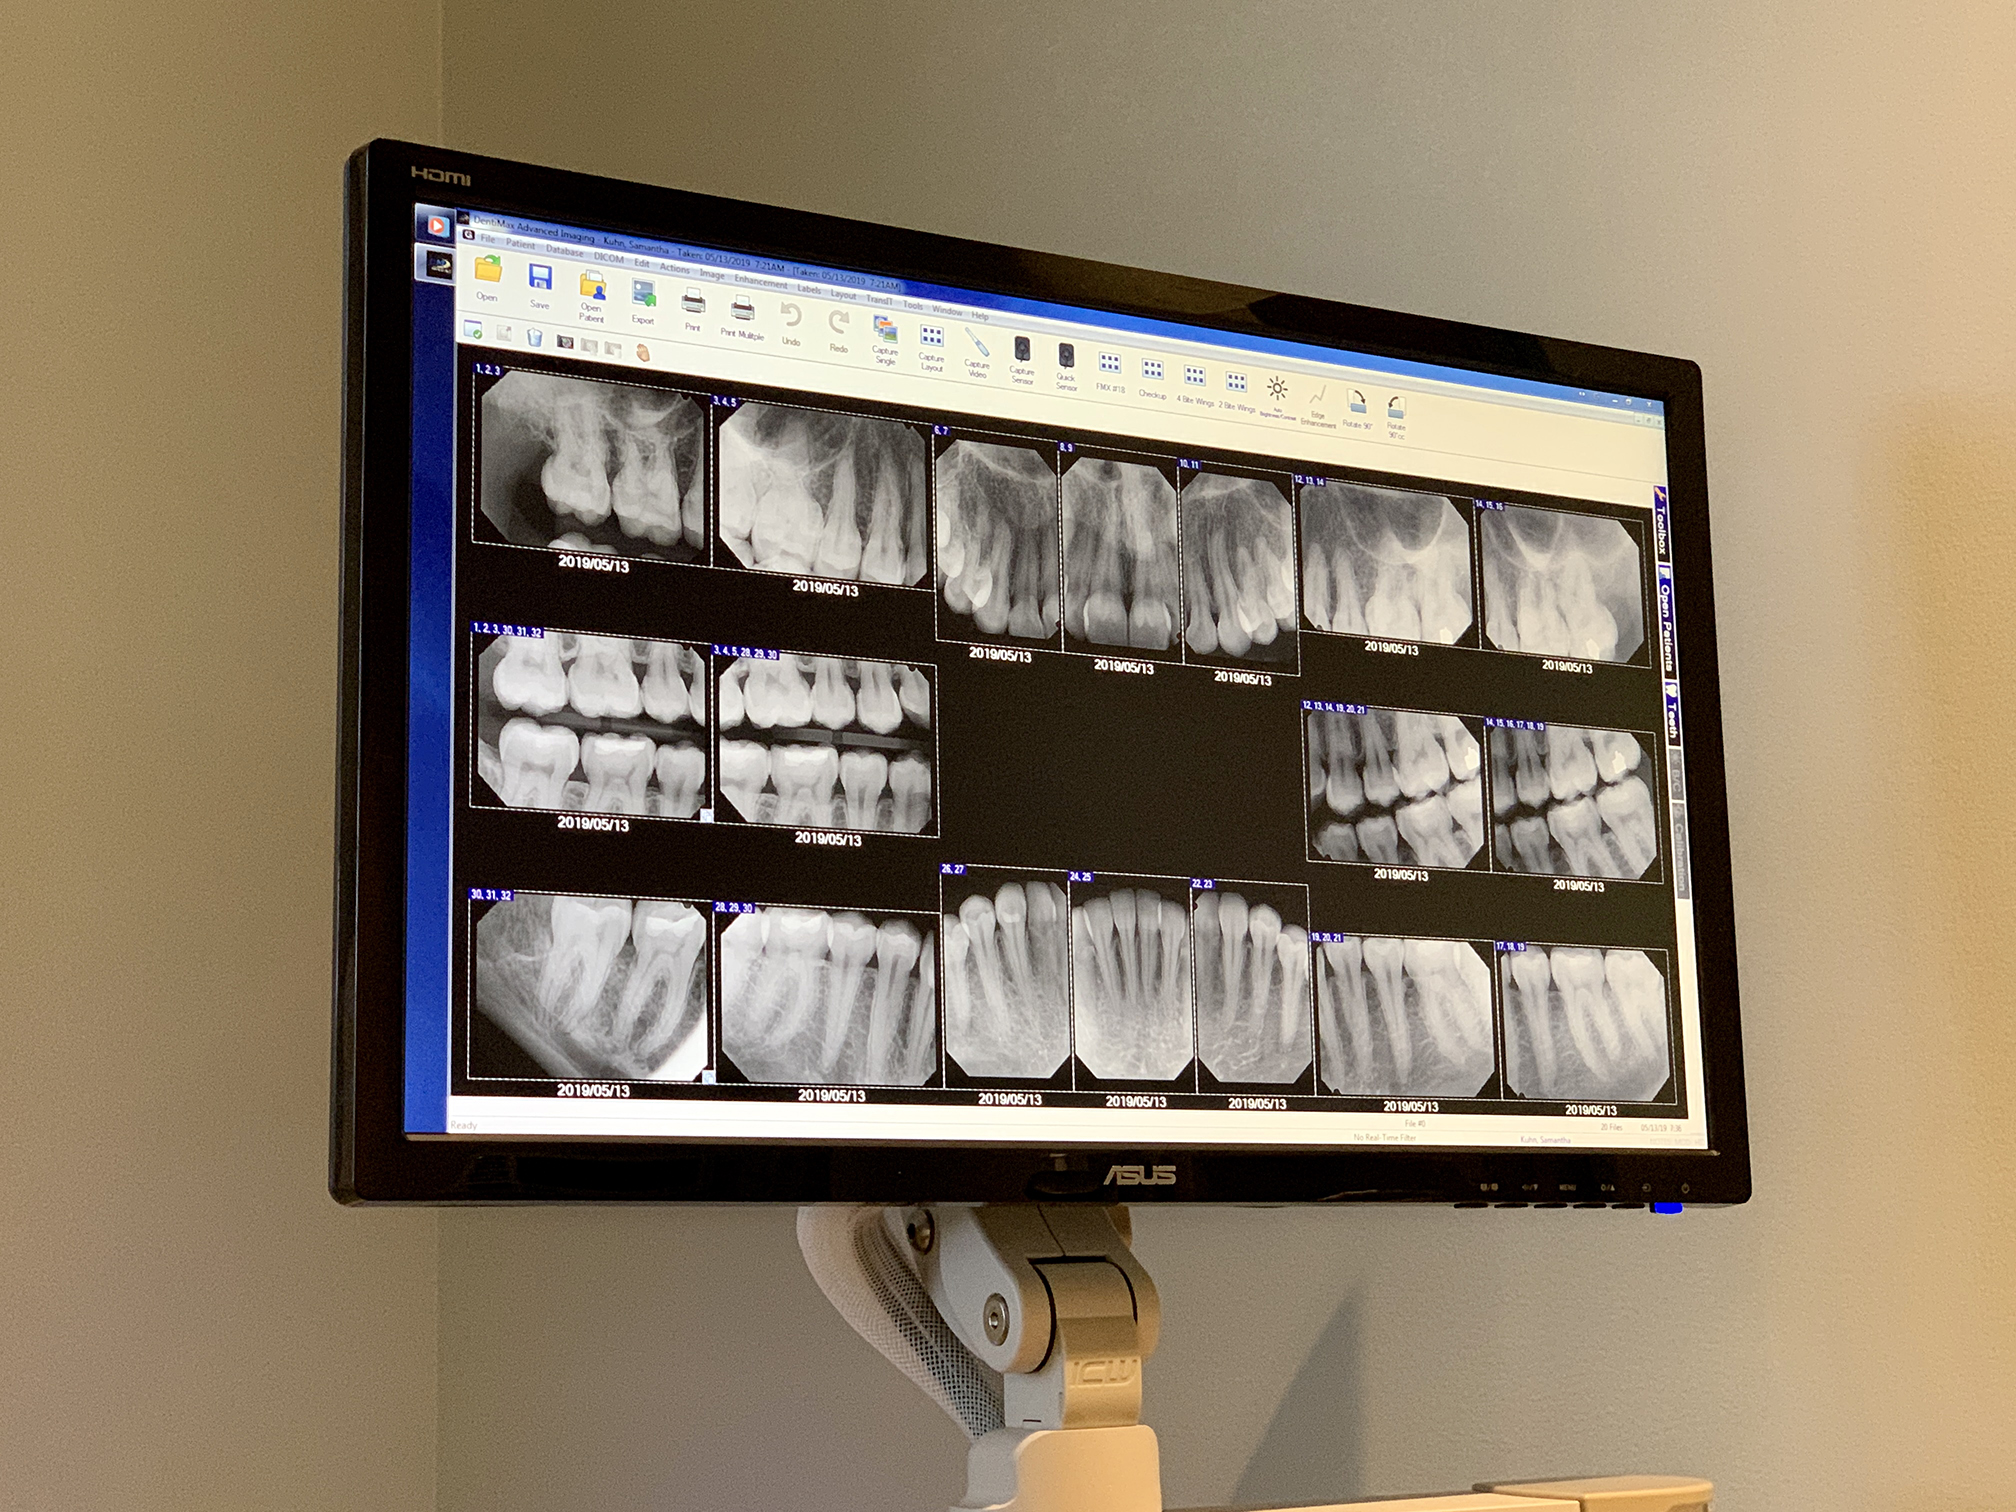Open the Enhancement menu

pos(760,281)
